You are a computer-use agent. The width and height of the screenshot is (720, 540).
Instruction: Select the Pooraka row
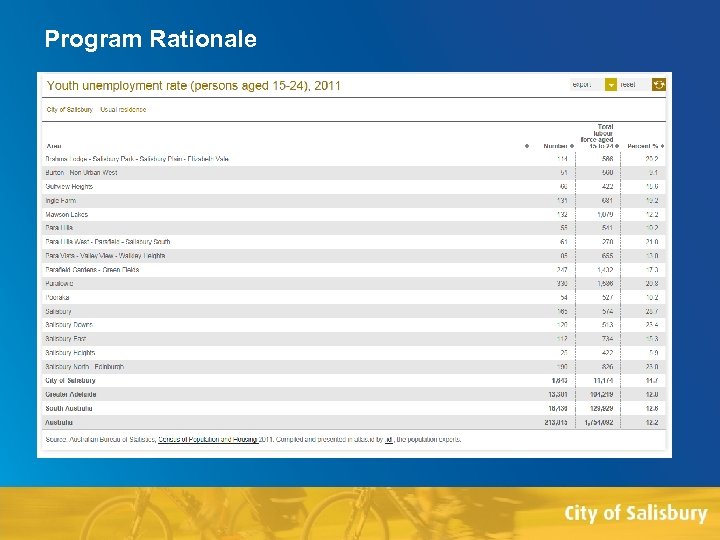pyautogui.click(x=354, y=298)
